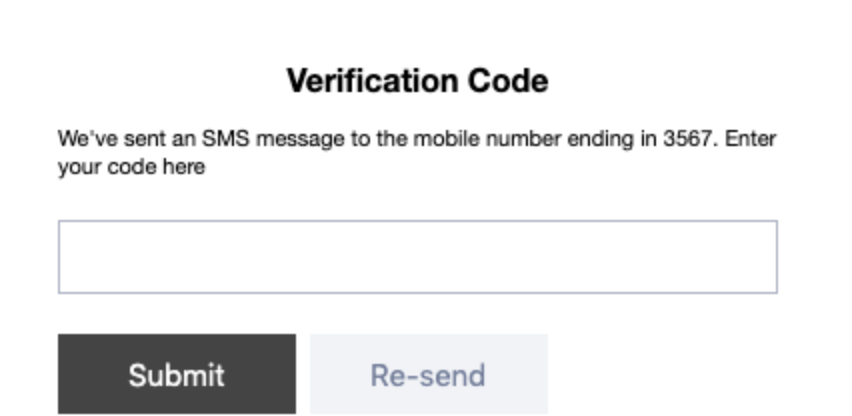Click the number 3567 in the message
Image resolution: width=852 pixels, height=416 pixels.
[x=687, y=139]
